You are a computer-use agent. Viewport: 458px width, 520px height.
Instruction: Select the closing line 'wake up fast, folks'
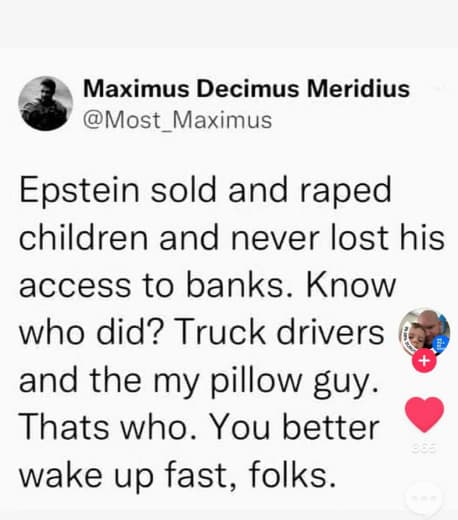click(177, 475)
